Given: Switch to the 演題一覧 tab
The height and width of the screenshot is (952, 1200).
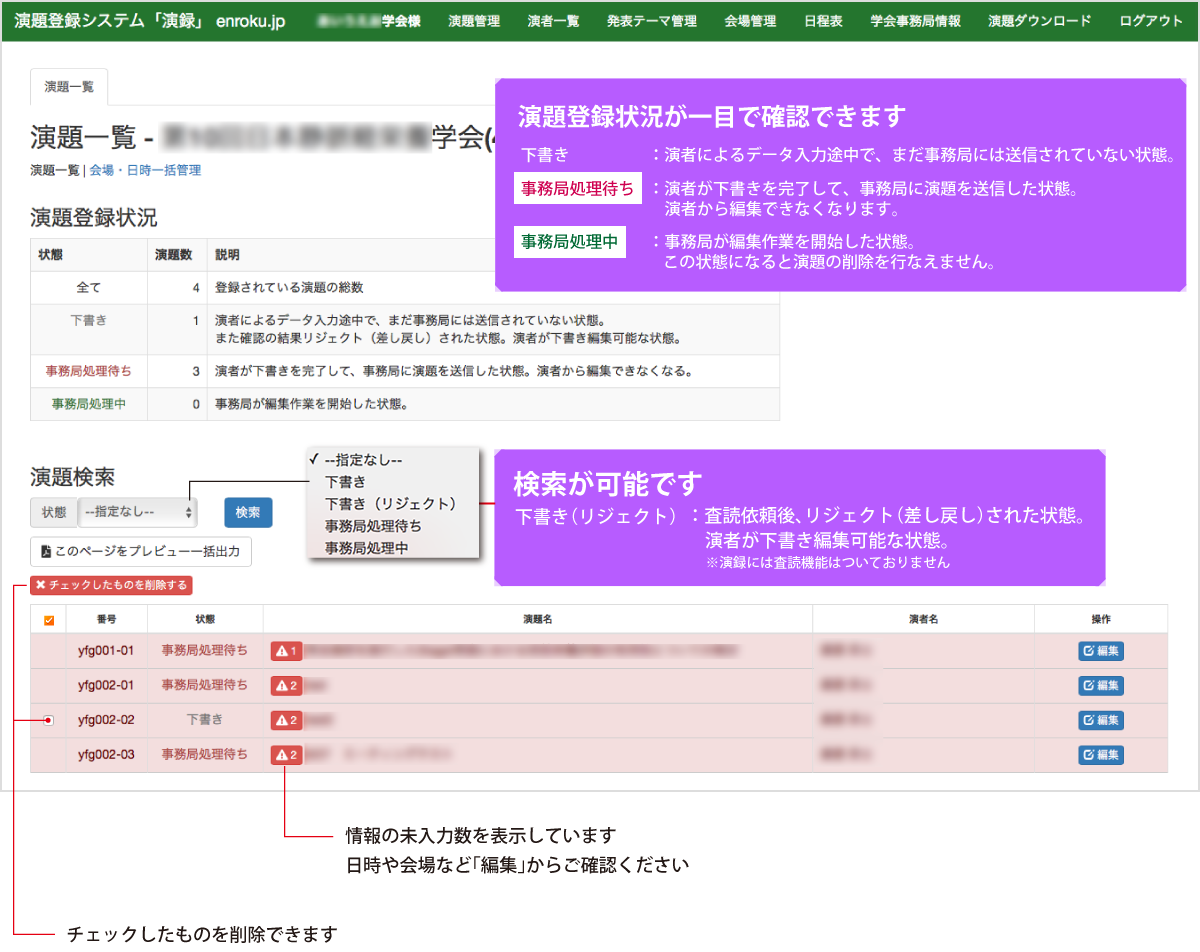Looking at the screenshot, I should tap(69, 87).
